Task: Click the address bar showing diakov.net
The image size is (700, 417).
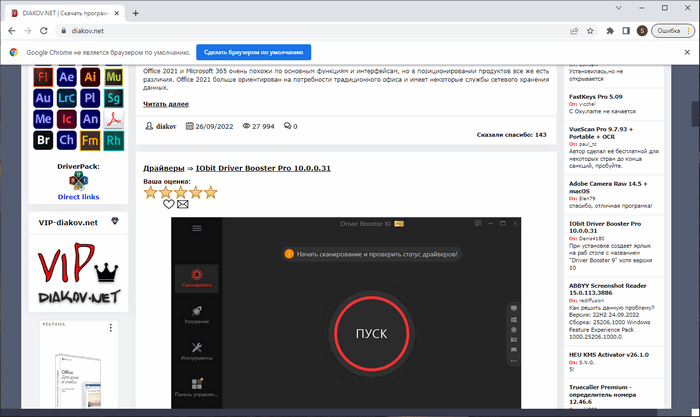Action: point(300,30)
